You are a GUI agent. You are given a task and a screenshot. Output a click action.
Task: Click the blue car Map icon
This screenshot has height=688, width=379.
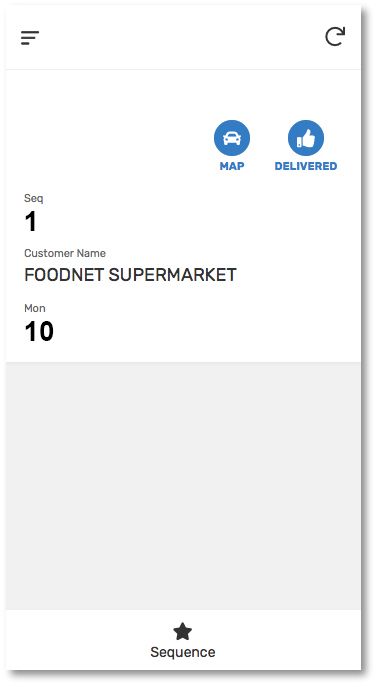[x=232, y=138]
